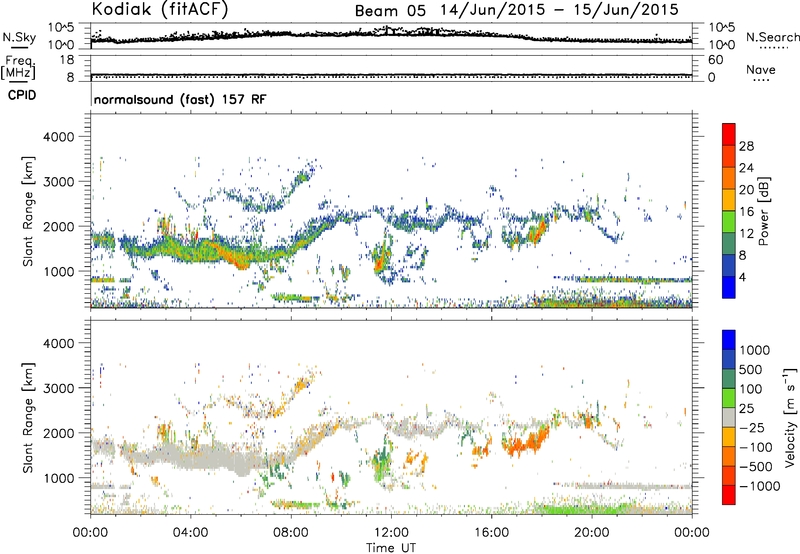Click the 'Power [dB]' colorbar title
This screenshot has height=554, width=800.
763,211
